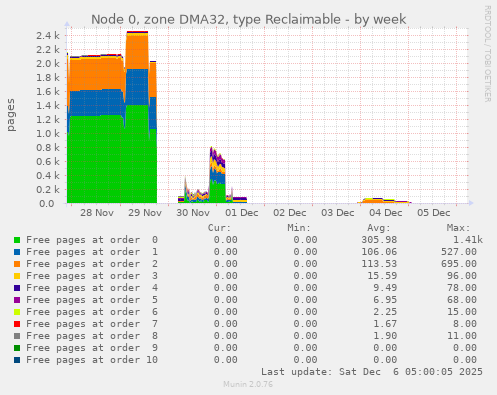Viewport: 497px width, 395px height.
Task: Click the green order 0 legend swatch
Action: pyautogui.click(x=17, y=240)
